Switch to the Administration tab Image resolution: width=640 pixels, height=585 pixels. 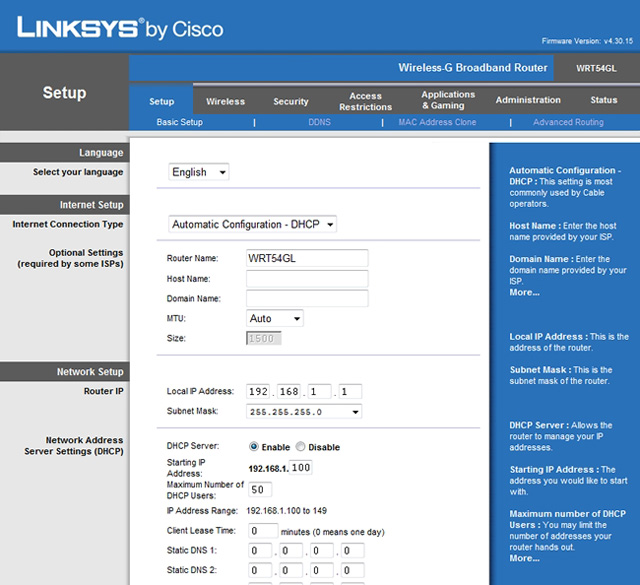coord(528,100)
